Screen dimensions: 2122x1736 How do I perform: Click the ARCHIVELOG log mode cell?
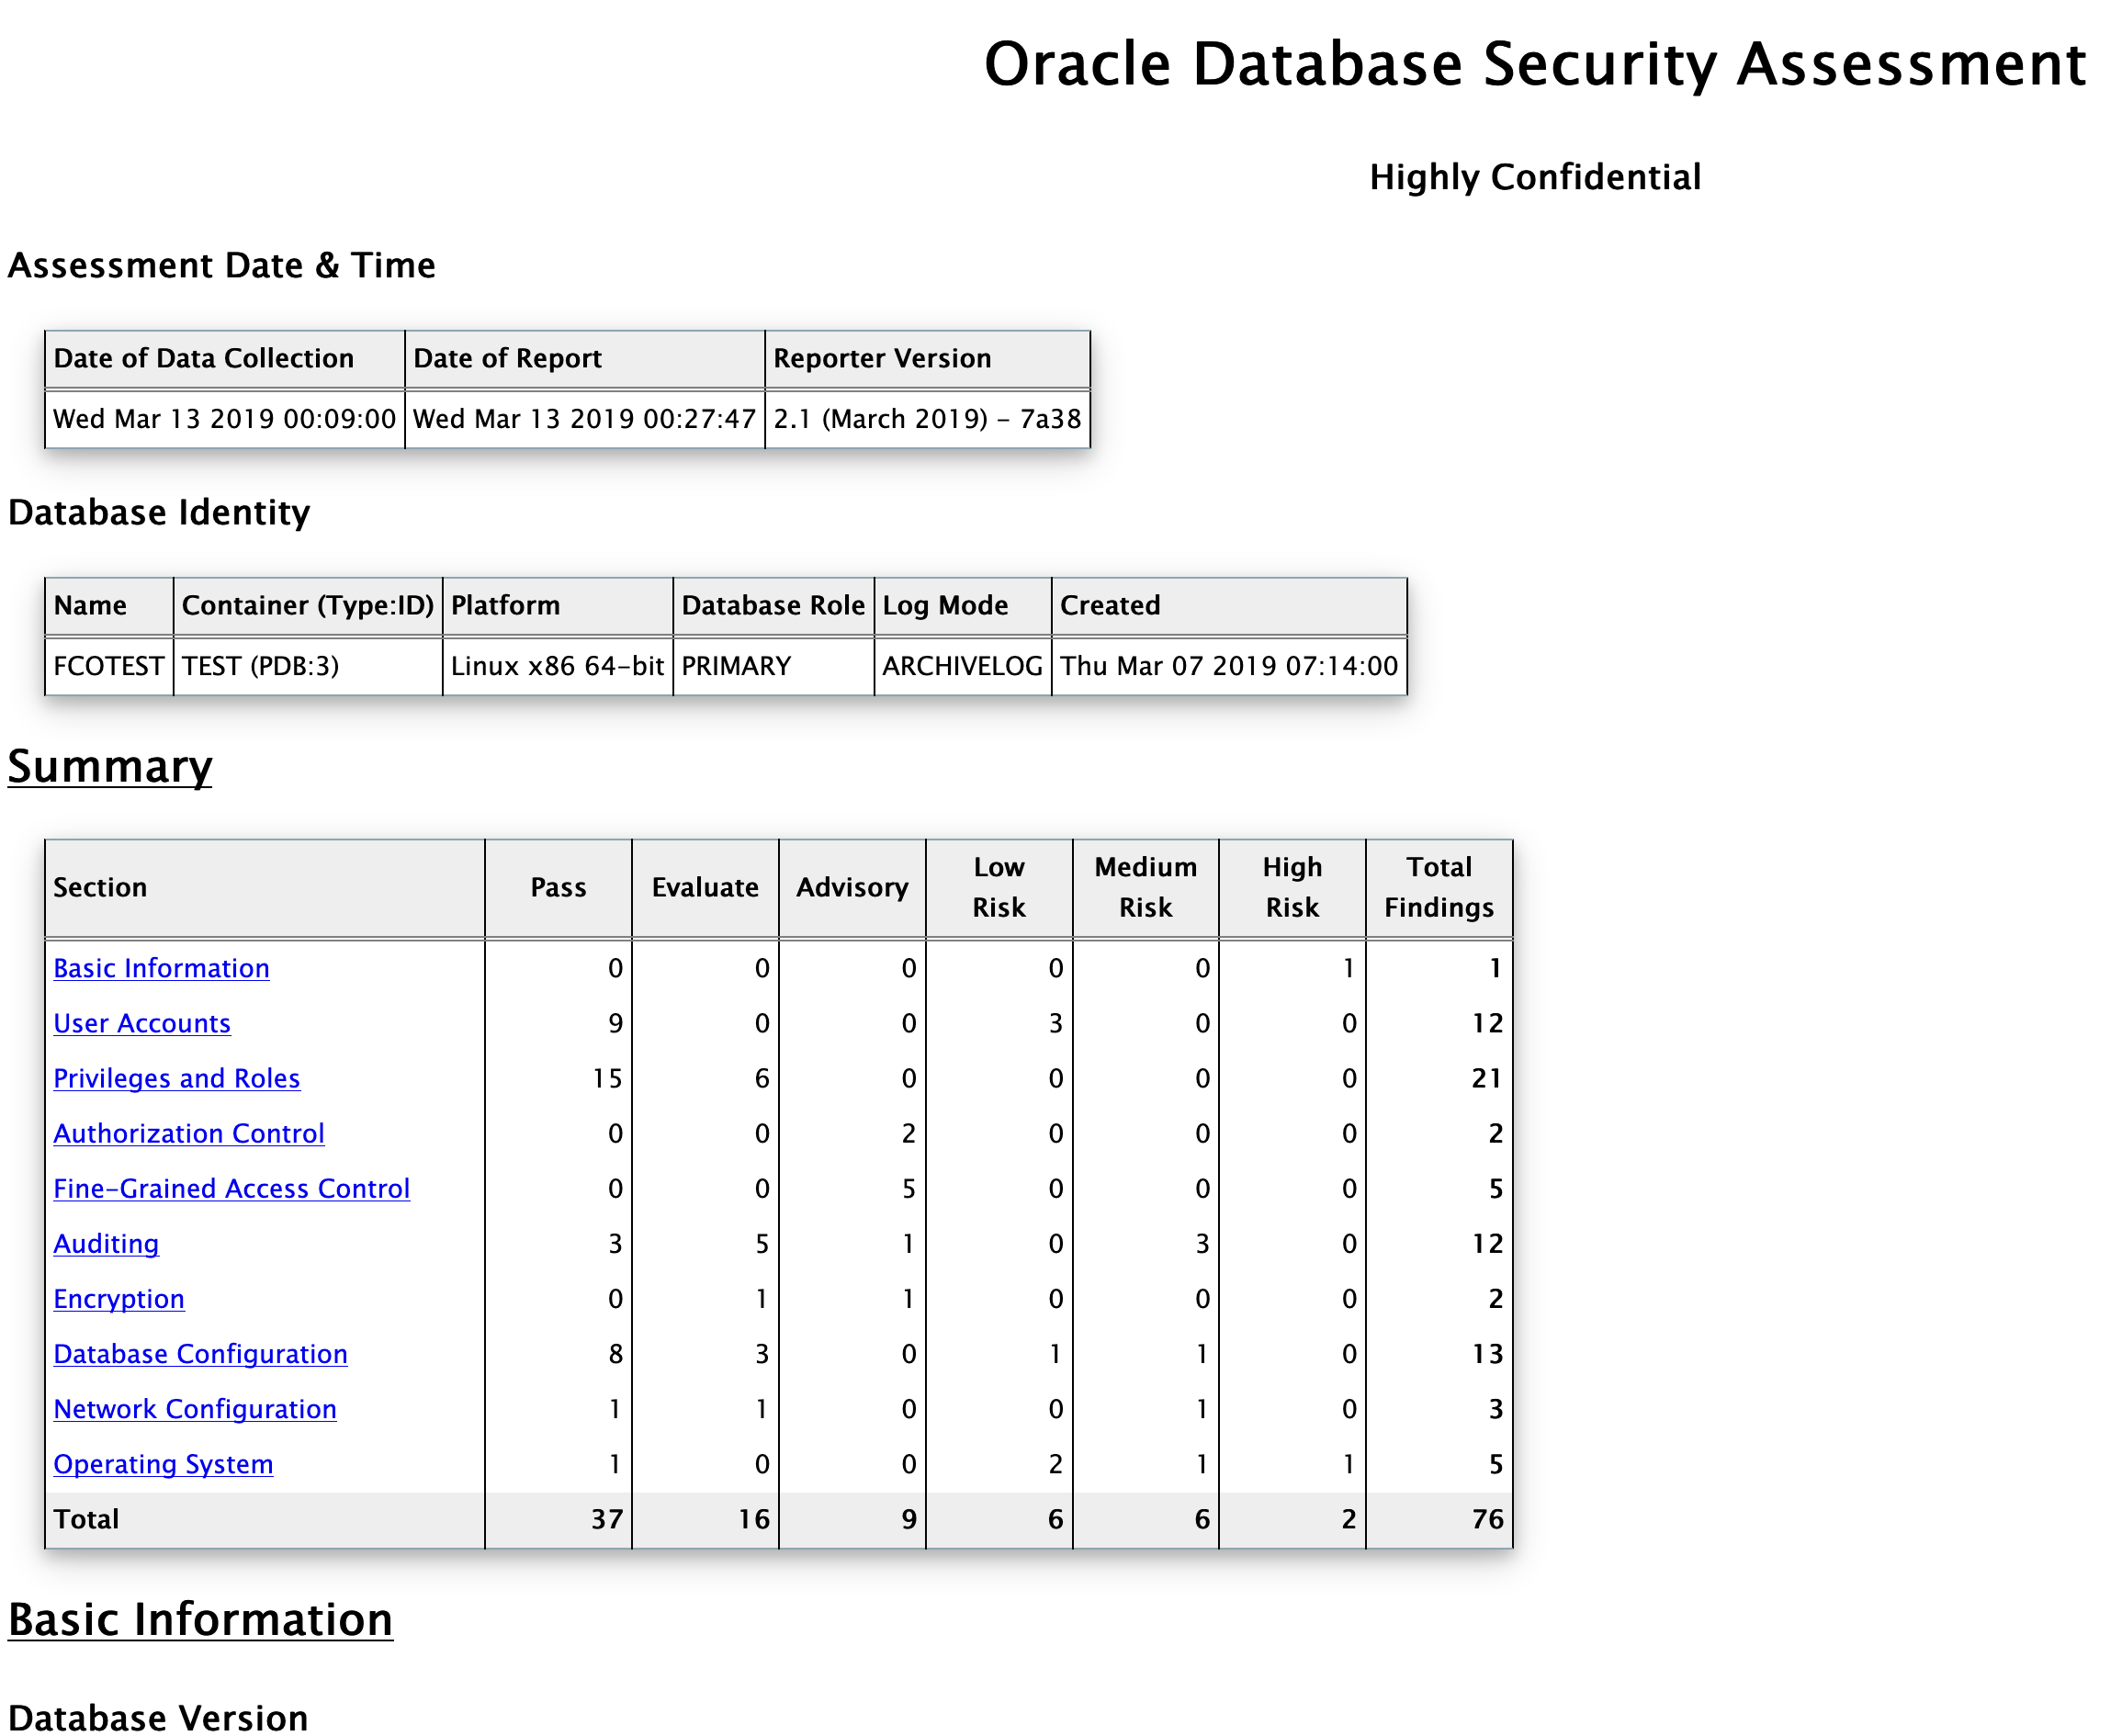[x=962, y=666]
